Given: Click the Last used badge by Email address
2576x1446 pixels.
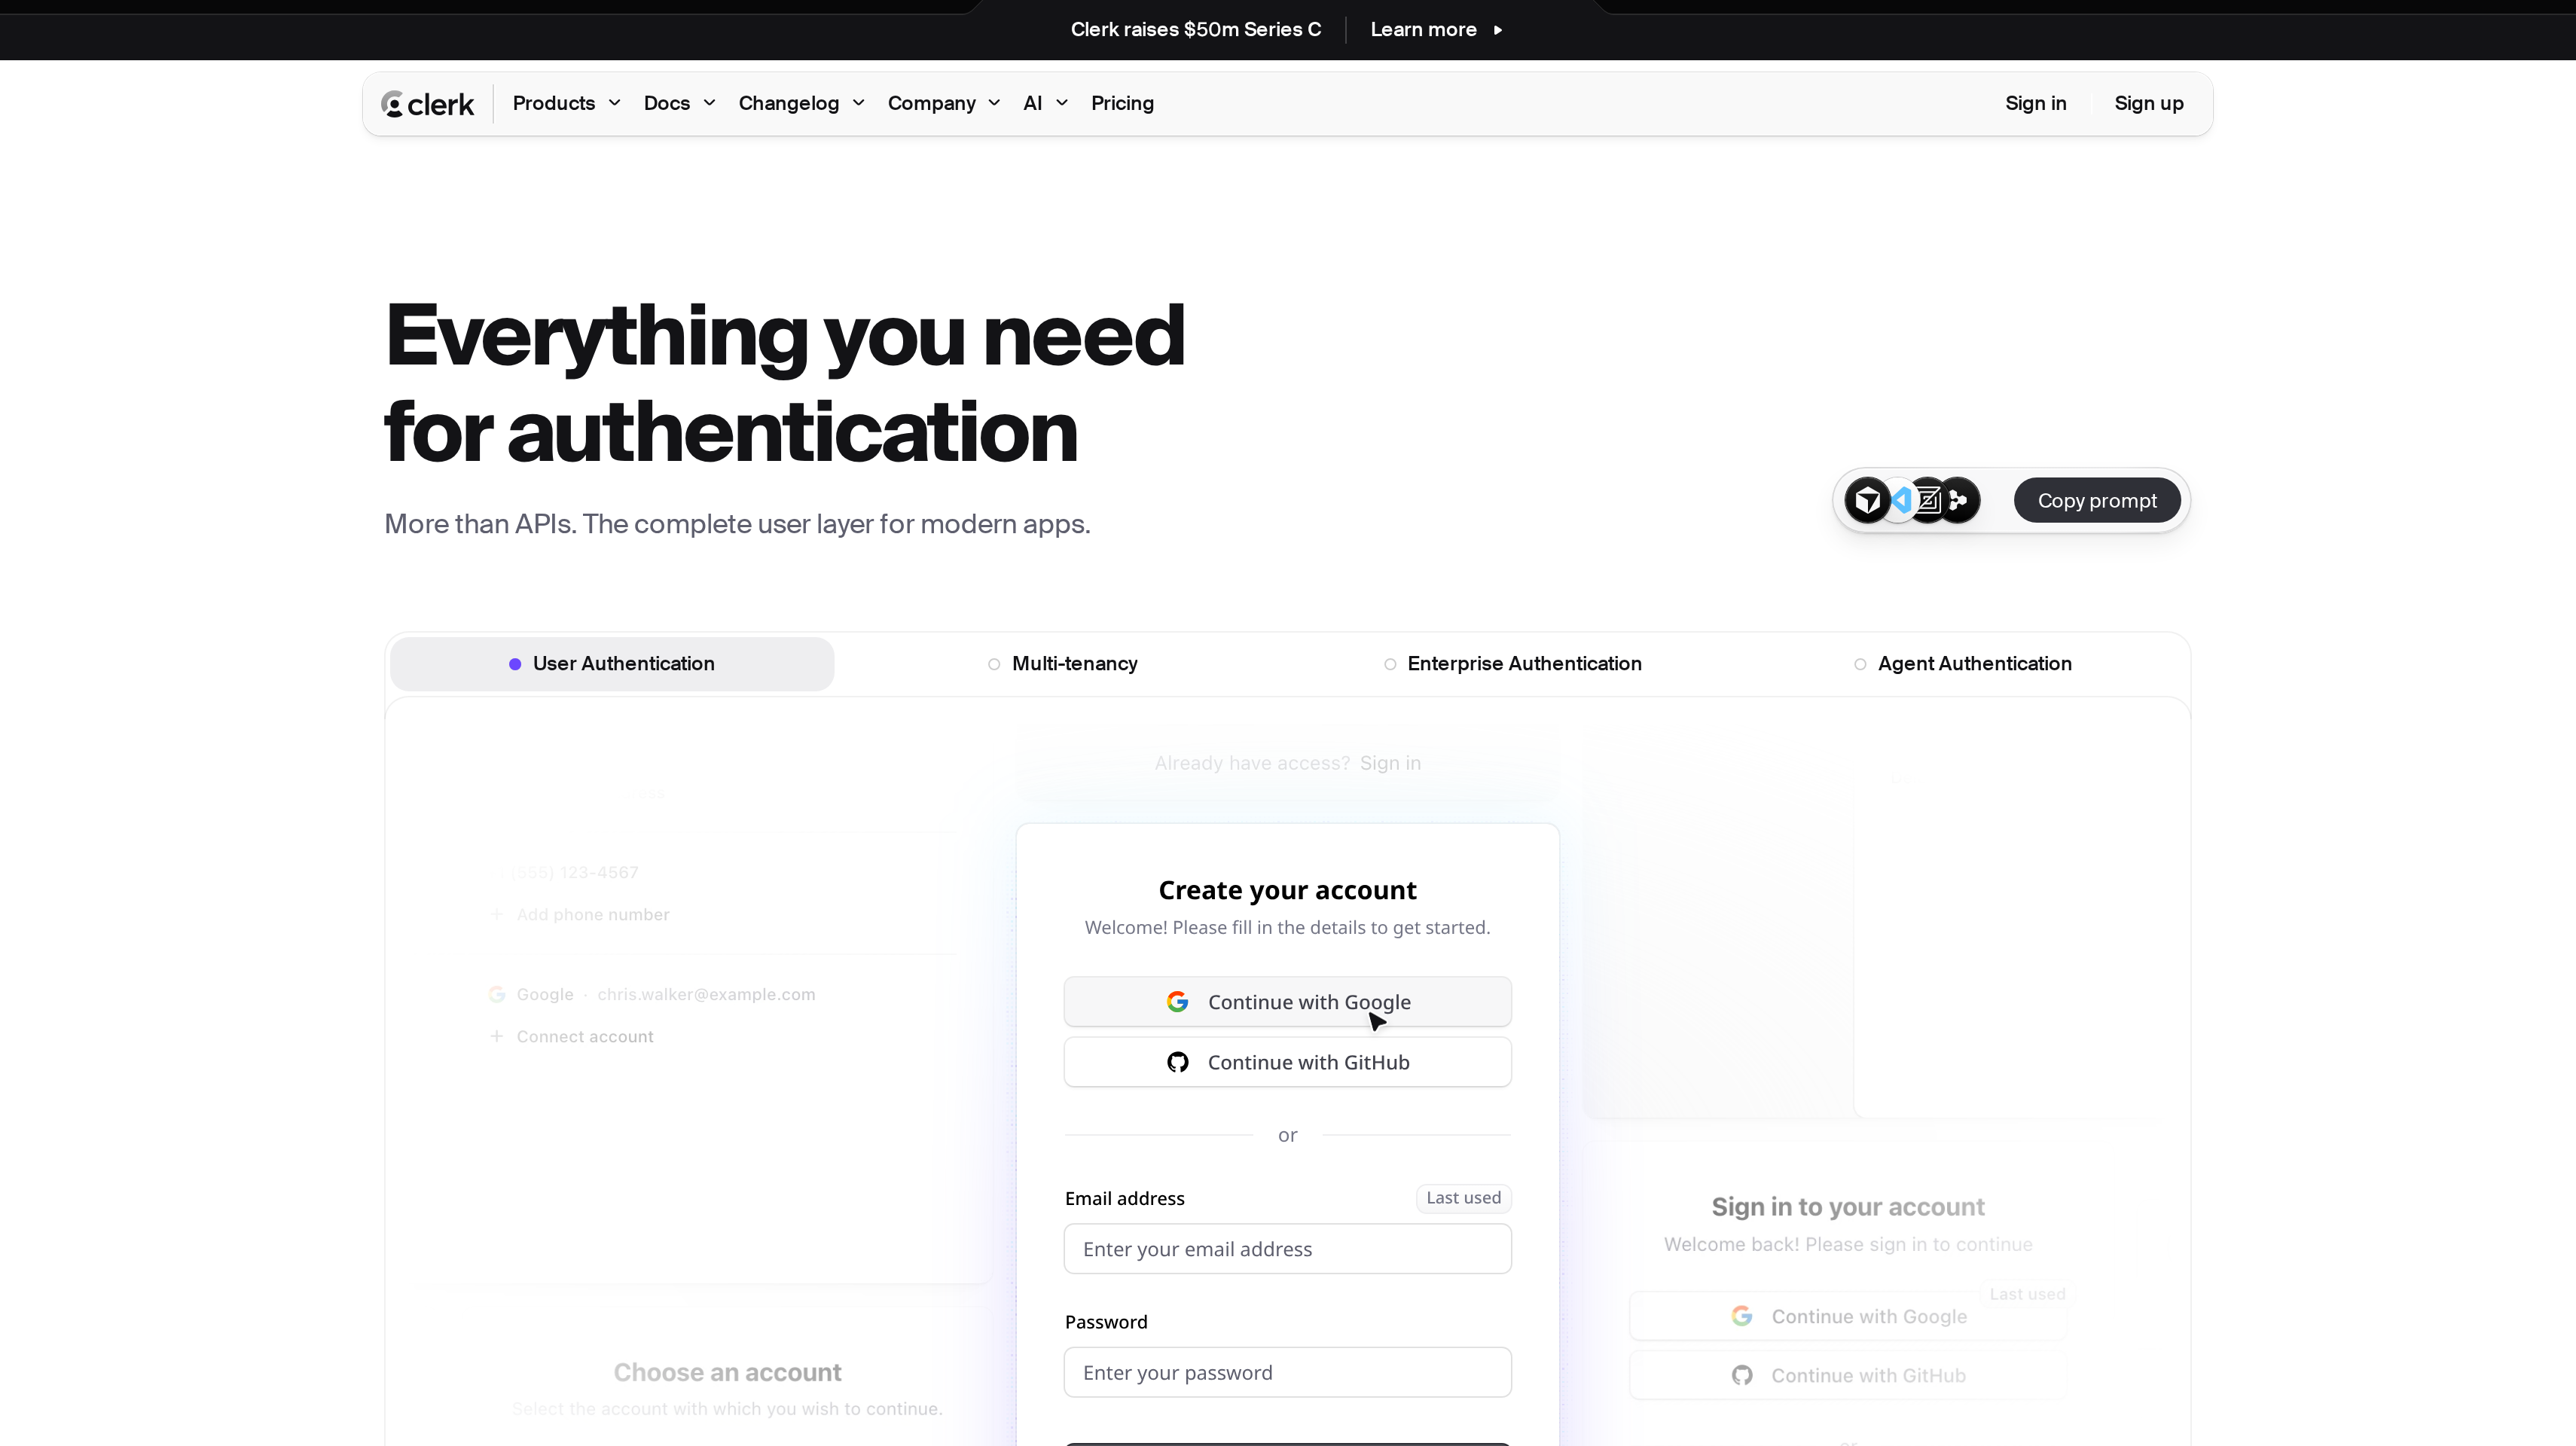Looking at the screenshot, I should tap(1463, 1198).
